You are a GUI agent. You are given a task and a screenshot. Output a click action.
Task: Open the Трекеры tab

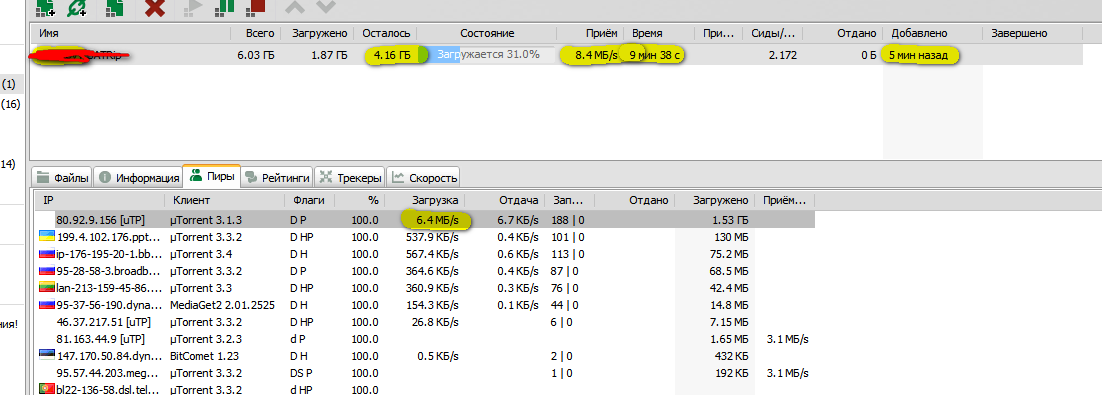[350, 177]
